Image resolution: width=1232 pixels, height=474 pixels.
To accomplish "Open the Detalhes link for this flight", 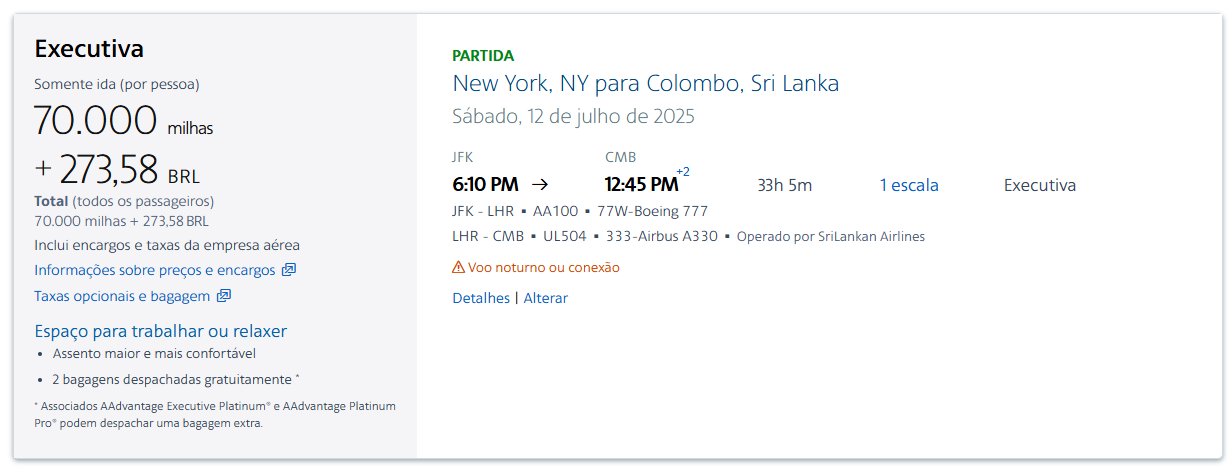I will (481, 298).
